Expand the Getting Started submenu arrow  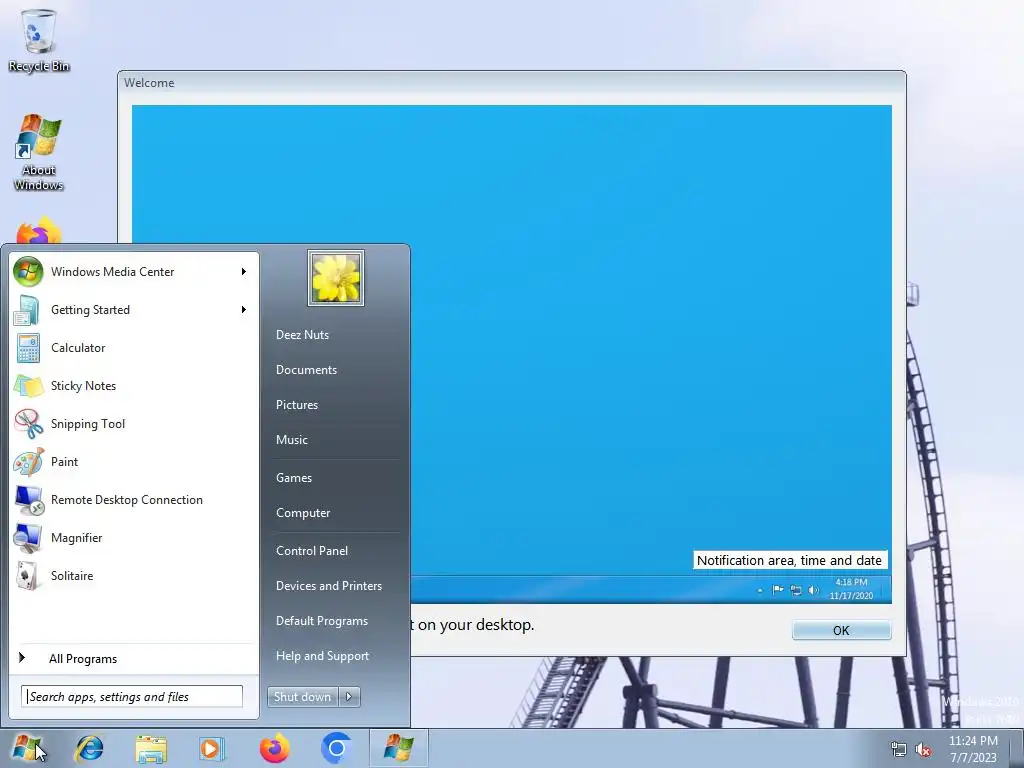tap(244, 310)
